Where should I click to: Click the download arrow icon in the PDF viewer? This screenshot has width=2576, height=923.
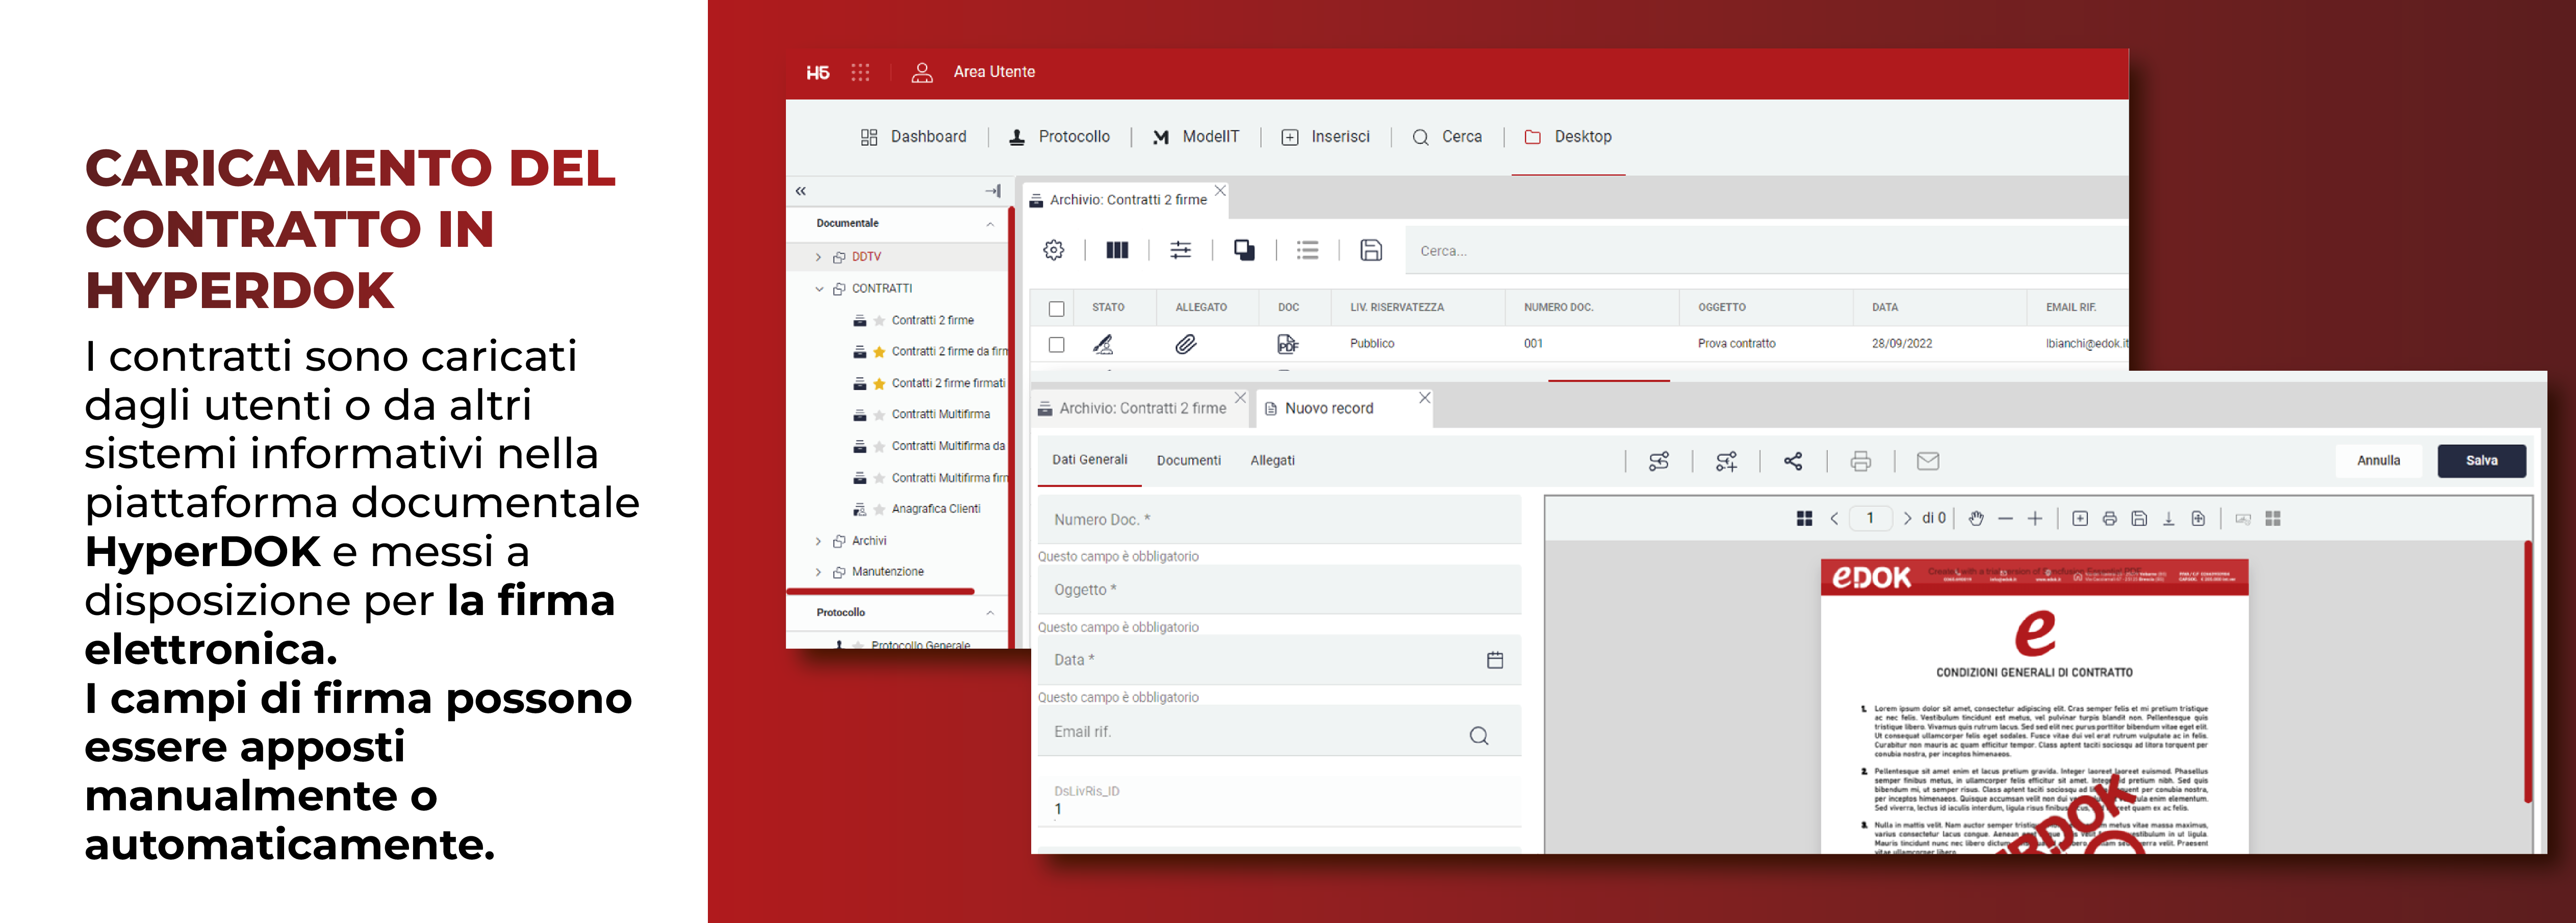click(2168, 518)
